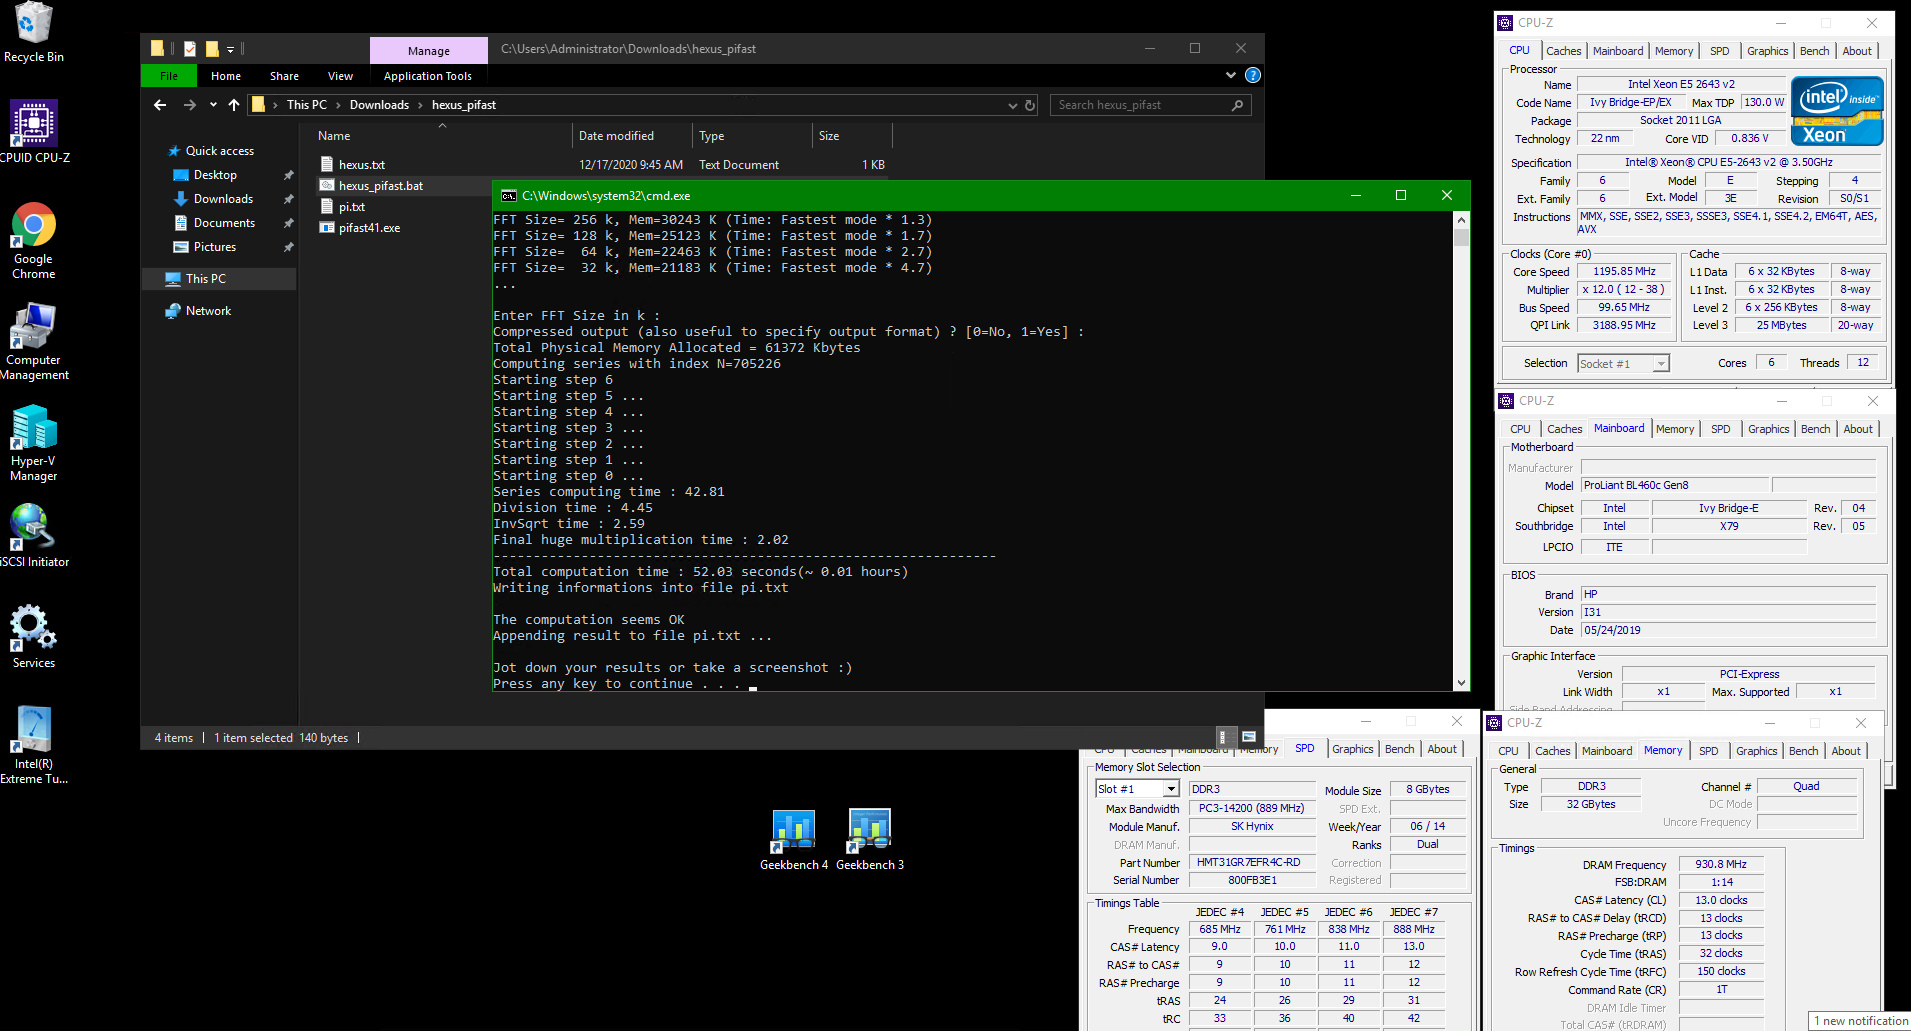
Task: Click the Intel Xeon logo in CPU-Z
Action: tap(1839, 112)
